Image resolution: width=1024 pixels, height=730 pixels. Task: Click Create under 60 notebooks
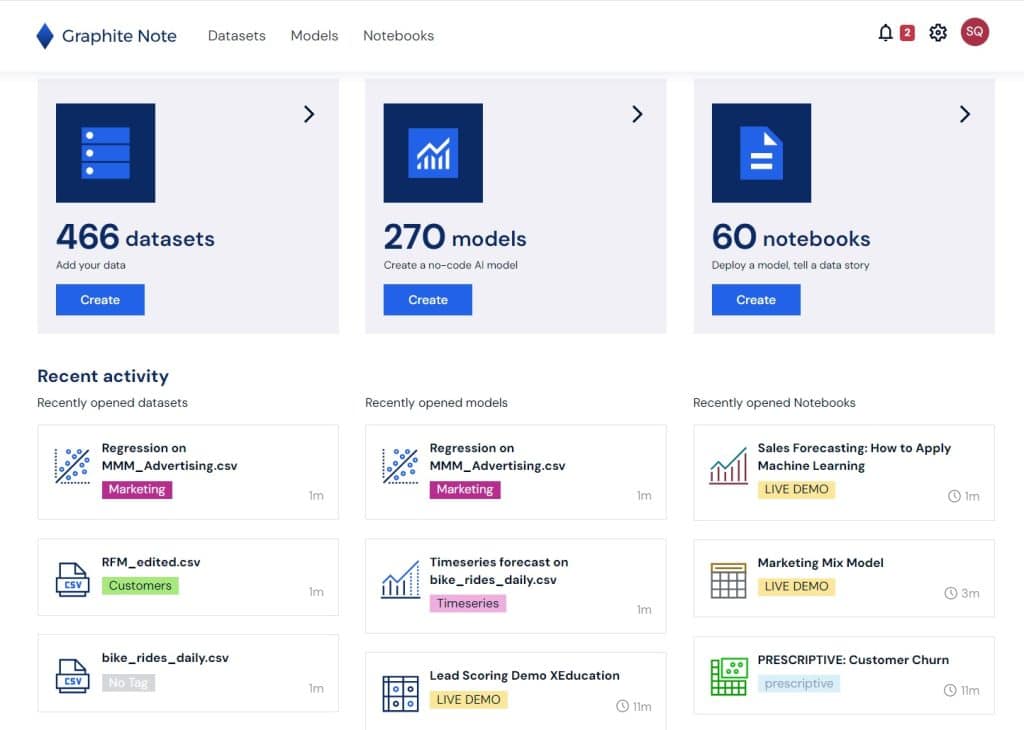click(755, 299)
